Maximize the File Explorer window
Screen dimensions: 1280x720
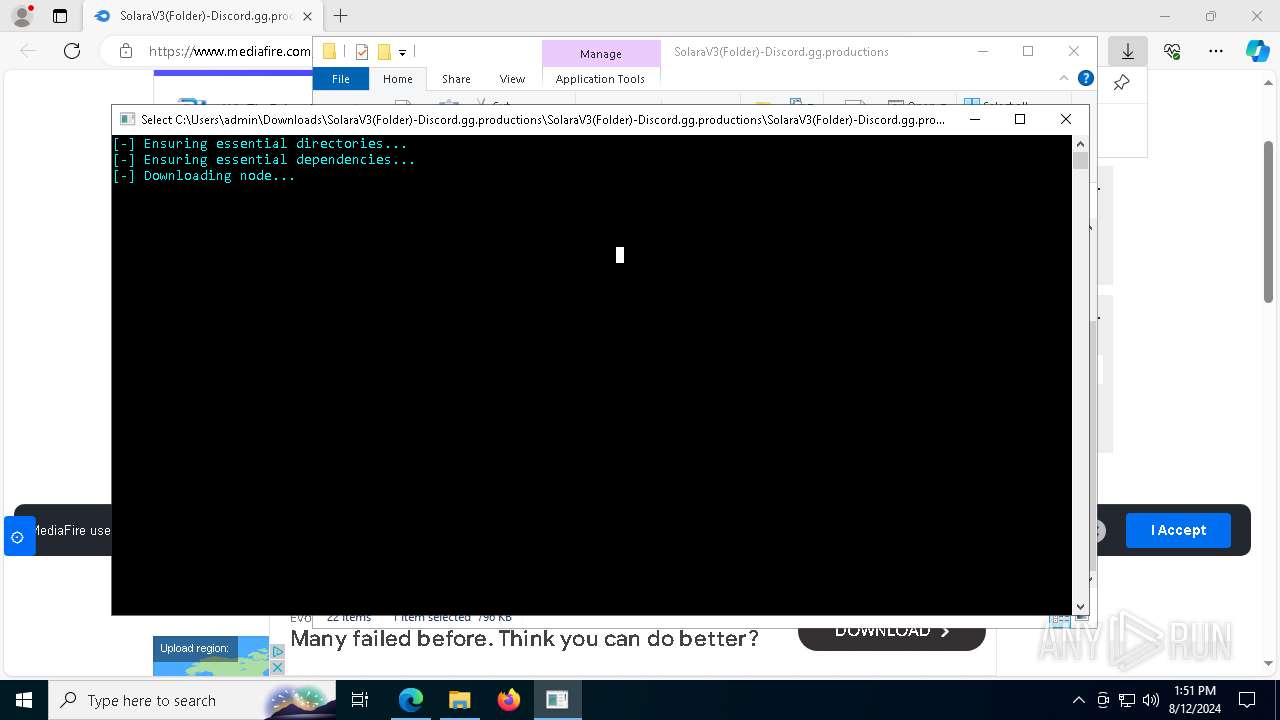pos(1028,51)
